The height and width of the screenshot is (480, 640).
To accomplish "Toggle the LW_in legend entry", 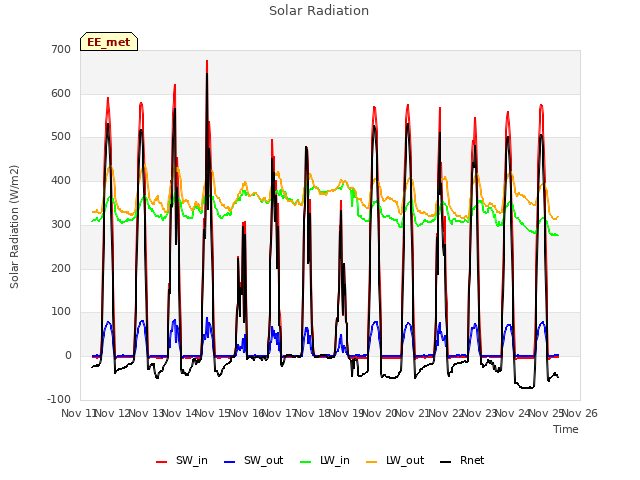I will (325, 460).
